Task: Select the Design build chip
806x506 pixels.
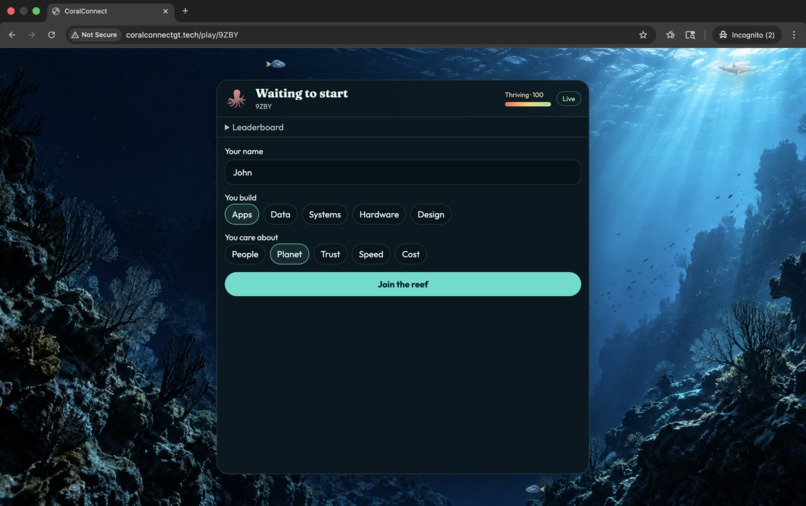Action: 431,214
